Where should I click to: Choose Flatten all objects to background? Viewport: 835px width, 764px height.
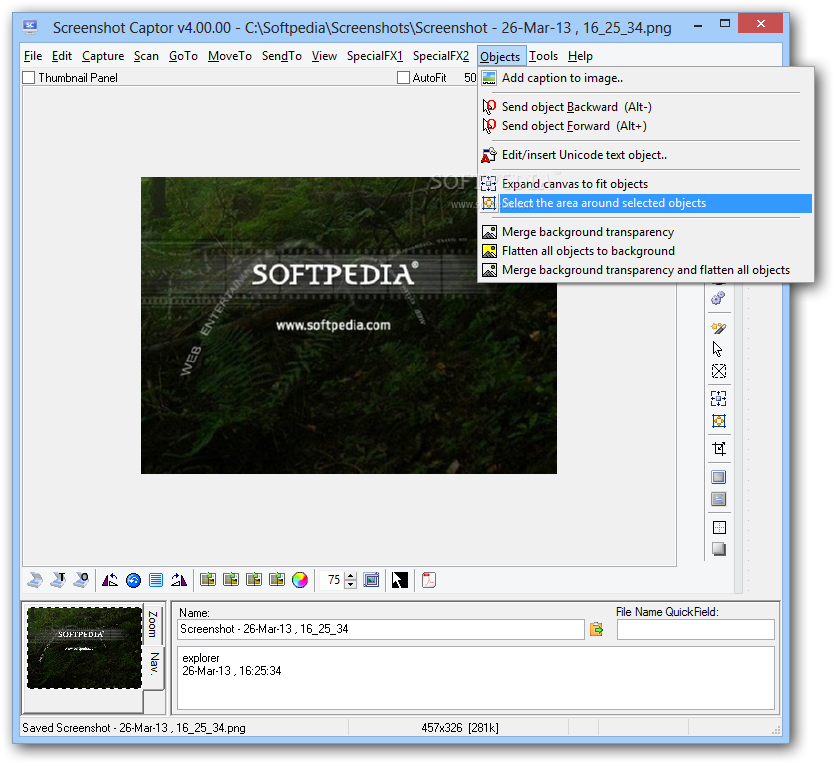click(645, 251)
